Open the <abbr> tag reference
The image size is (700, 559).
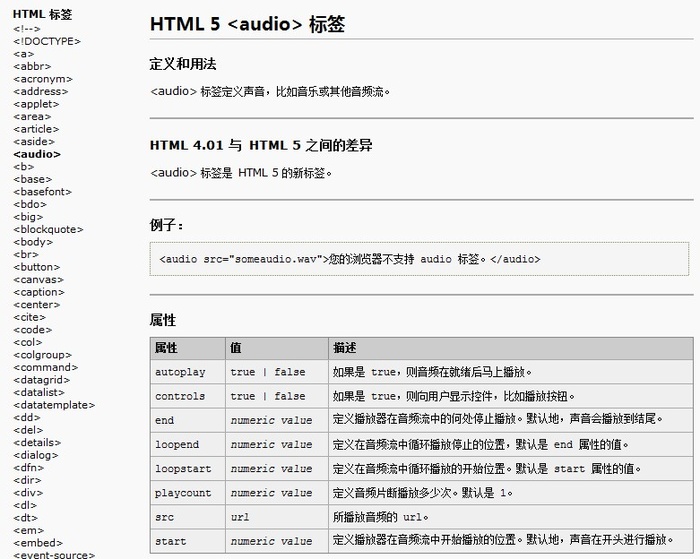[32, 66]
